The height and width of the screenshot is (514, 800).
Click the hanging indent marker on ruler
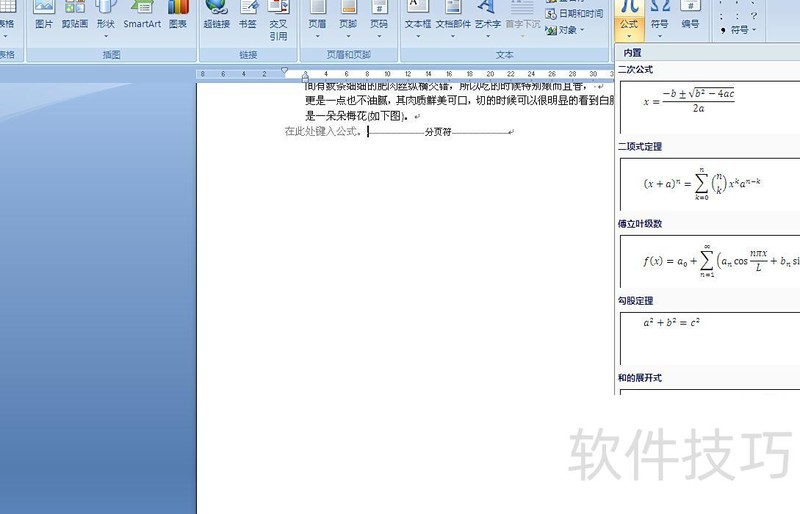click(x=305, y=75)
